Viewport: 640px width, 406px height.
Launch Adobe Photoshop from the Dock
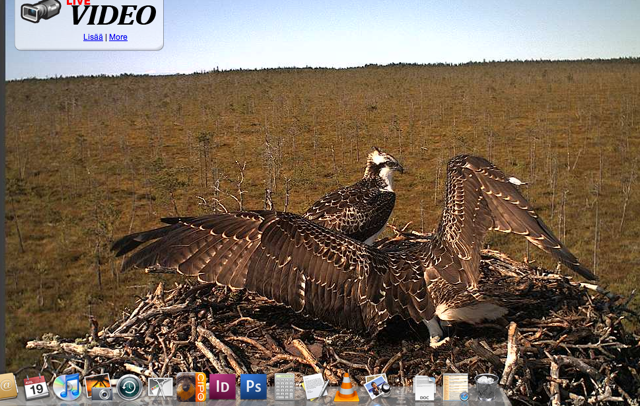[253, 387]
